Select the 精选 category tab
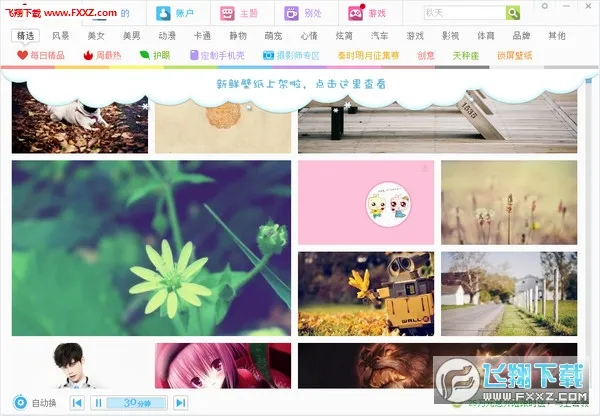Screen dimensions: 600x416 pyautogui.click(x=26, y=36)
